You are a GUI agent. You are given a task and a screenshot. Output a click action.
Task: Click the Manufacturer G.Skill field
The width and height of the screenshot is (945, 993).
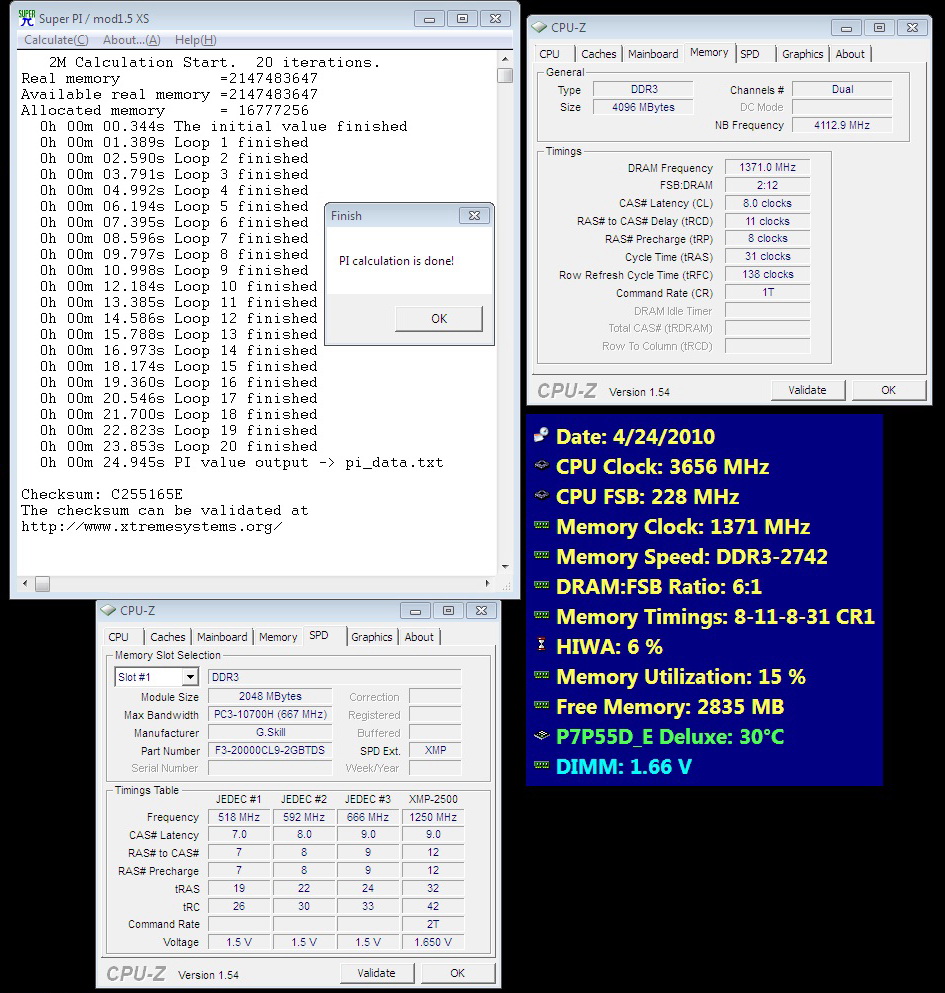tap(270, 733)
